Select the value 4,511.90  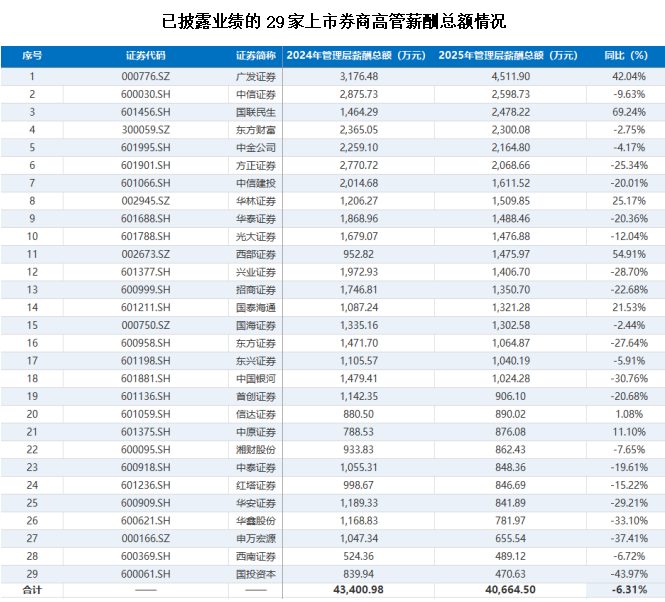coord(511,77)
